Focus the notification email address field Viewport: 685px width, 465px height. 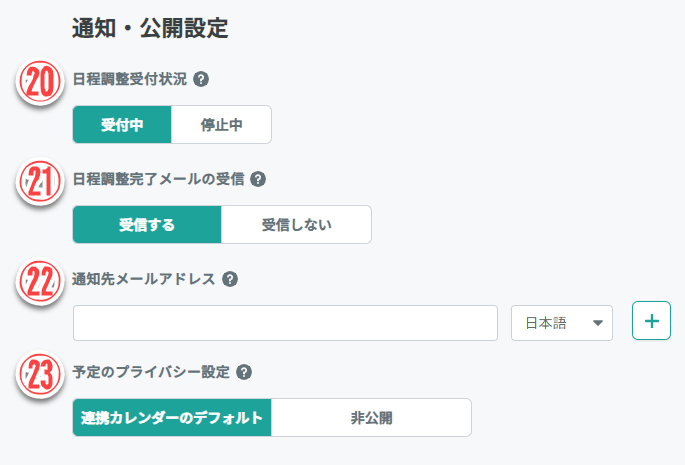coord(285,323)
